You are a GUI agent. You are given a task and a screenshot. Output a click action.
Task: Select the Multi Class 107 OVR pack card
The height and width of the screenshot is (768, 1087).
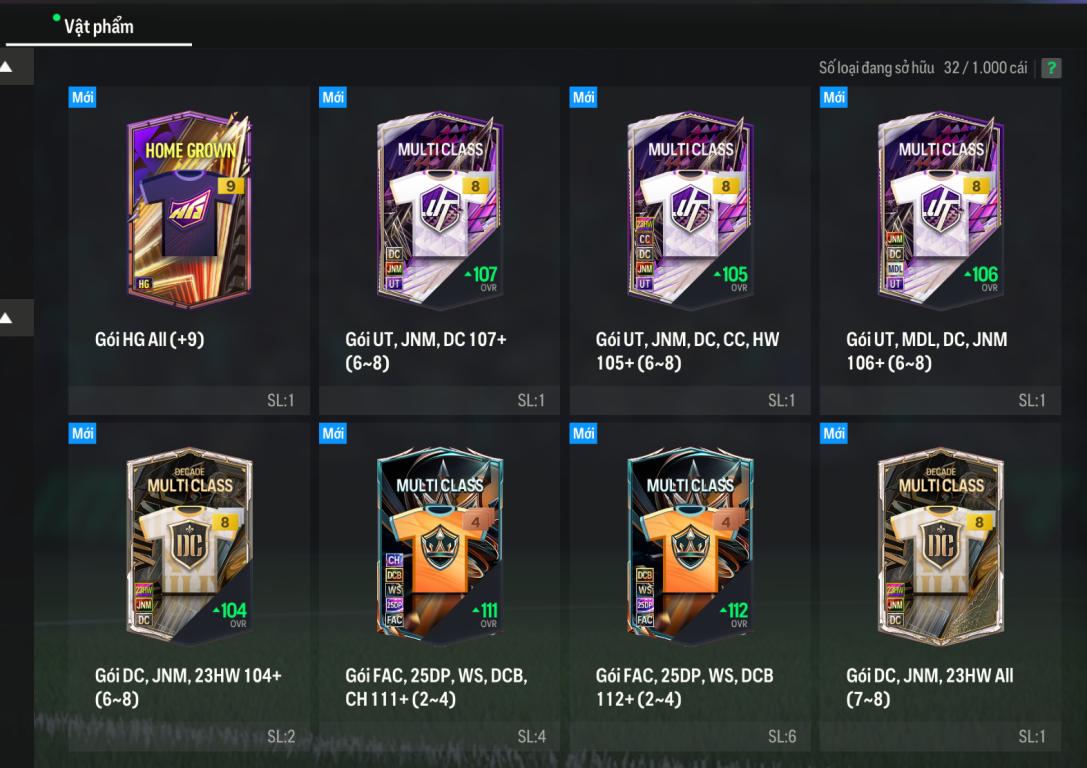[440, 210]
